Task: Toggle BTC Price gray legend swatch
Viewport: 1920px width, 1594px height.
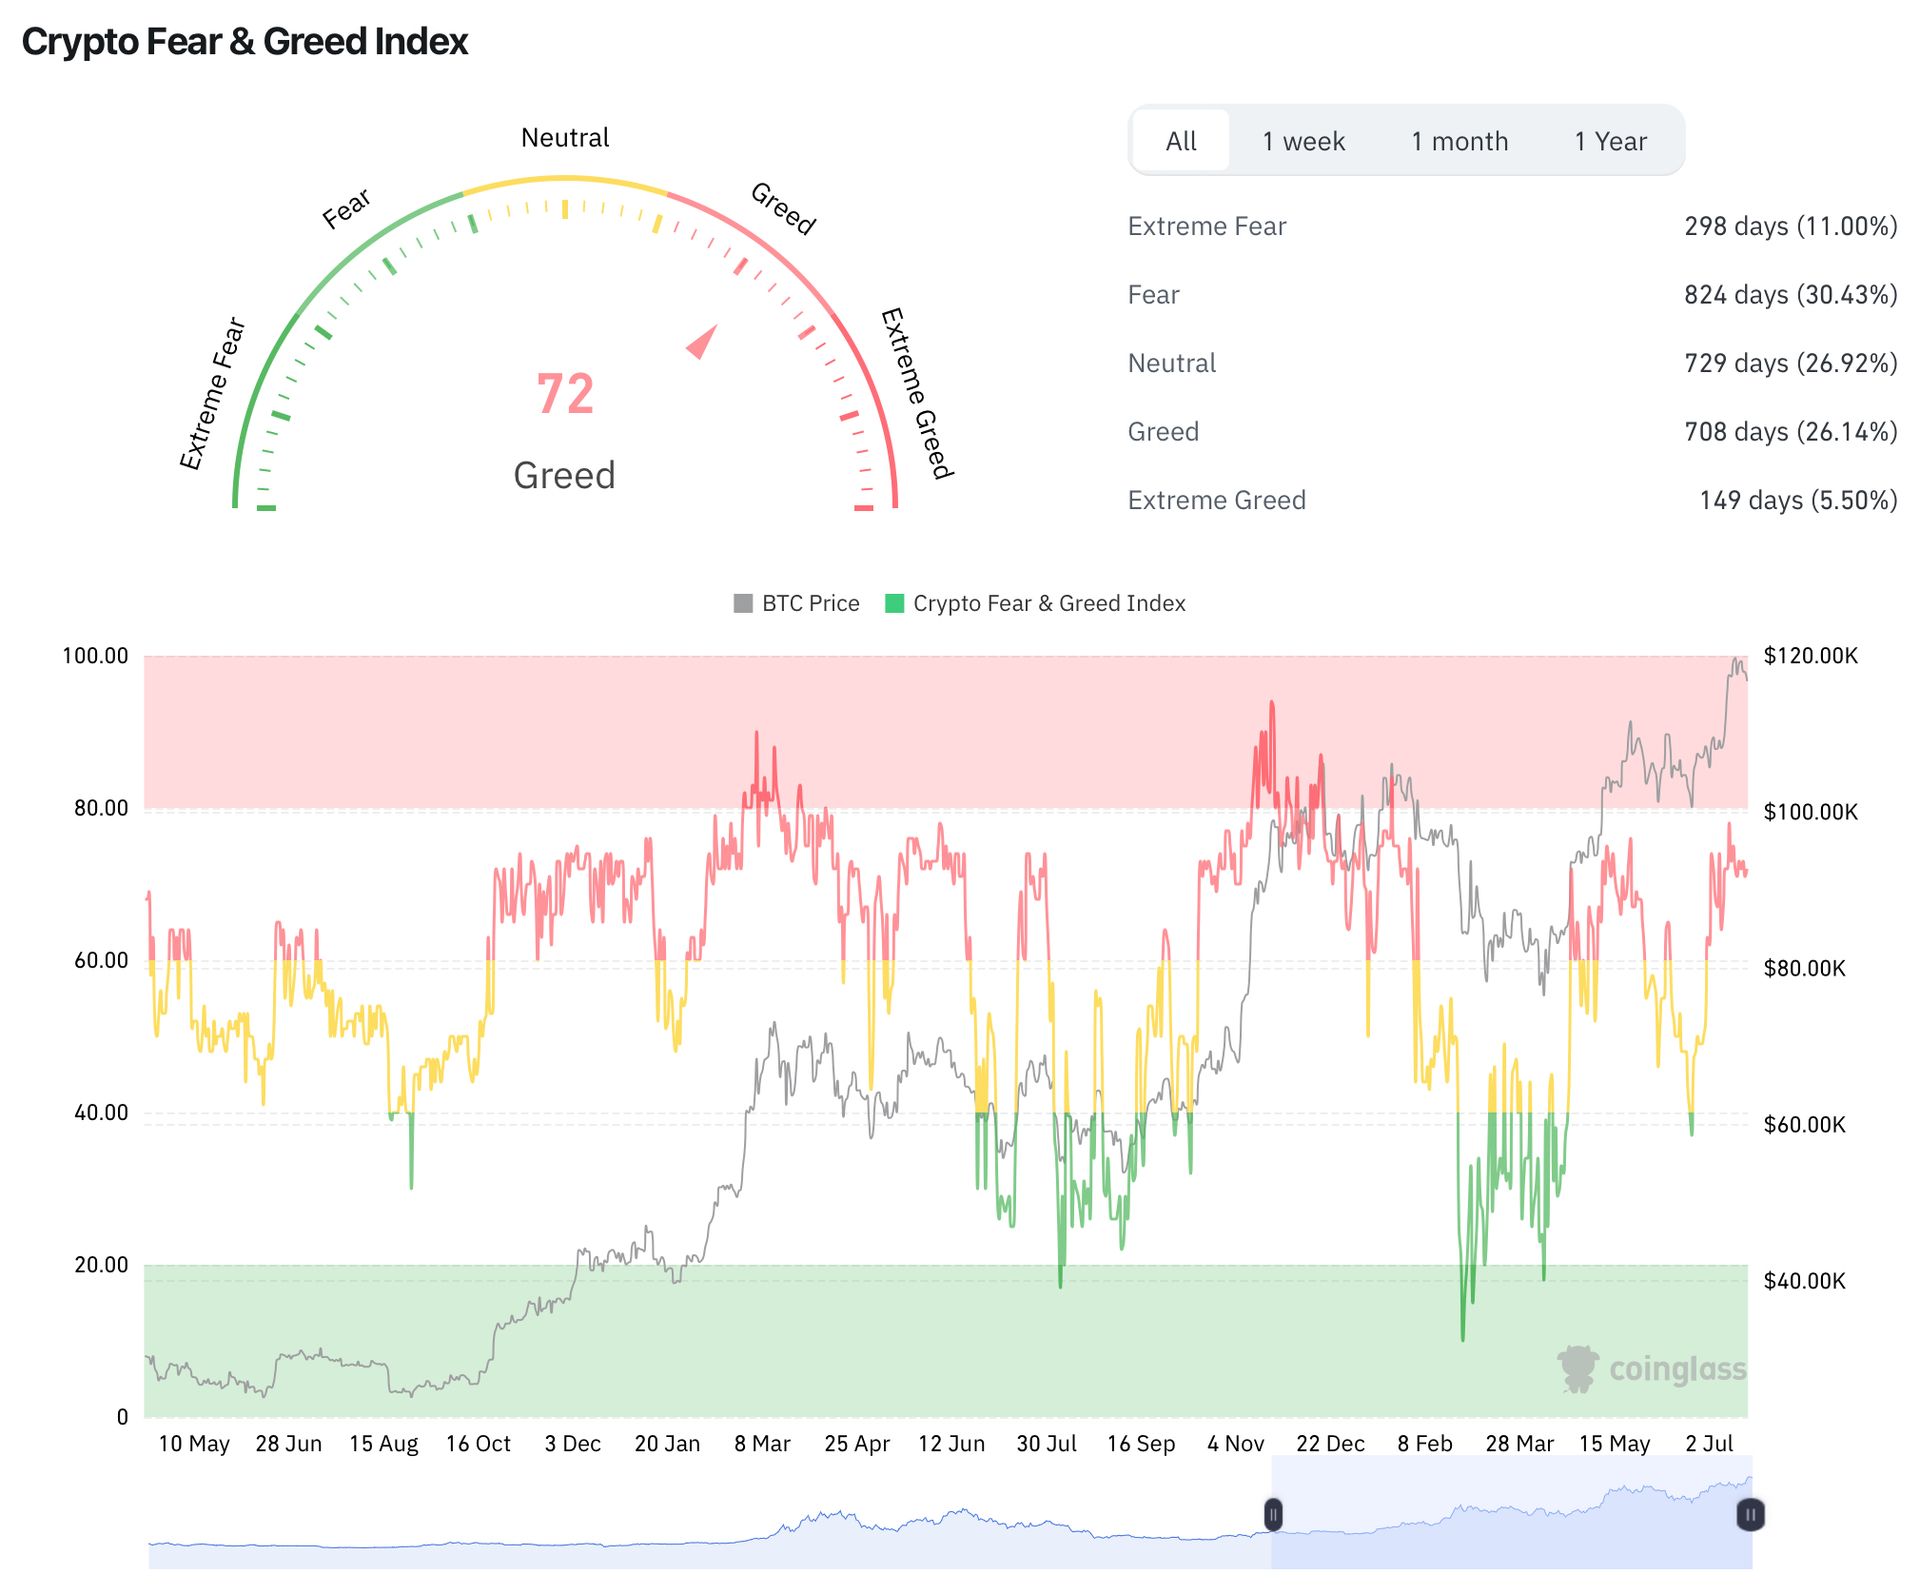Action: 743,603
